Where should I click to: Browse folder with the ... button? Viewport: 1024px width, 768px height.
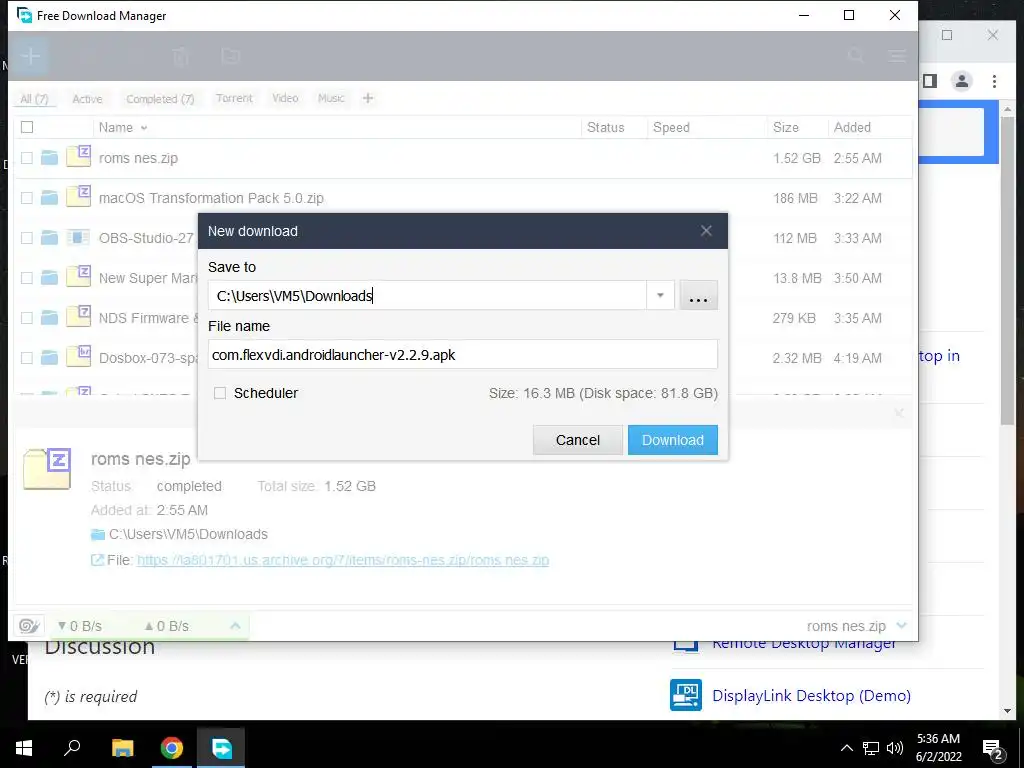click(x=698, y=296)
